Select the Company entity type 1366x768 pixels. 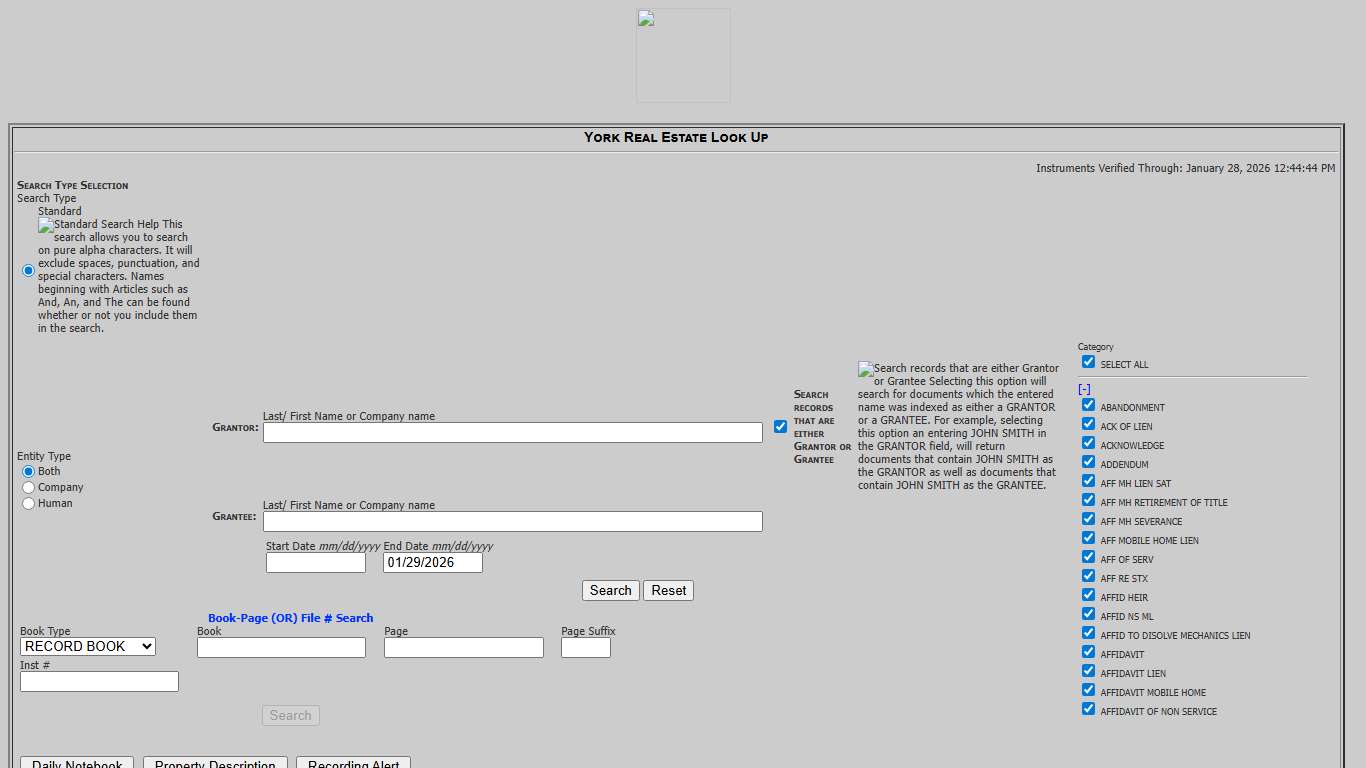point(28,487)
